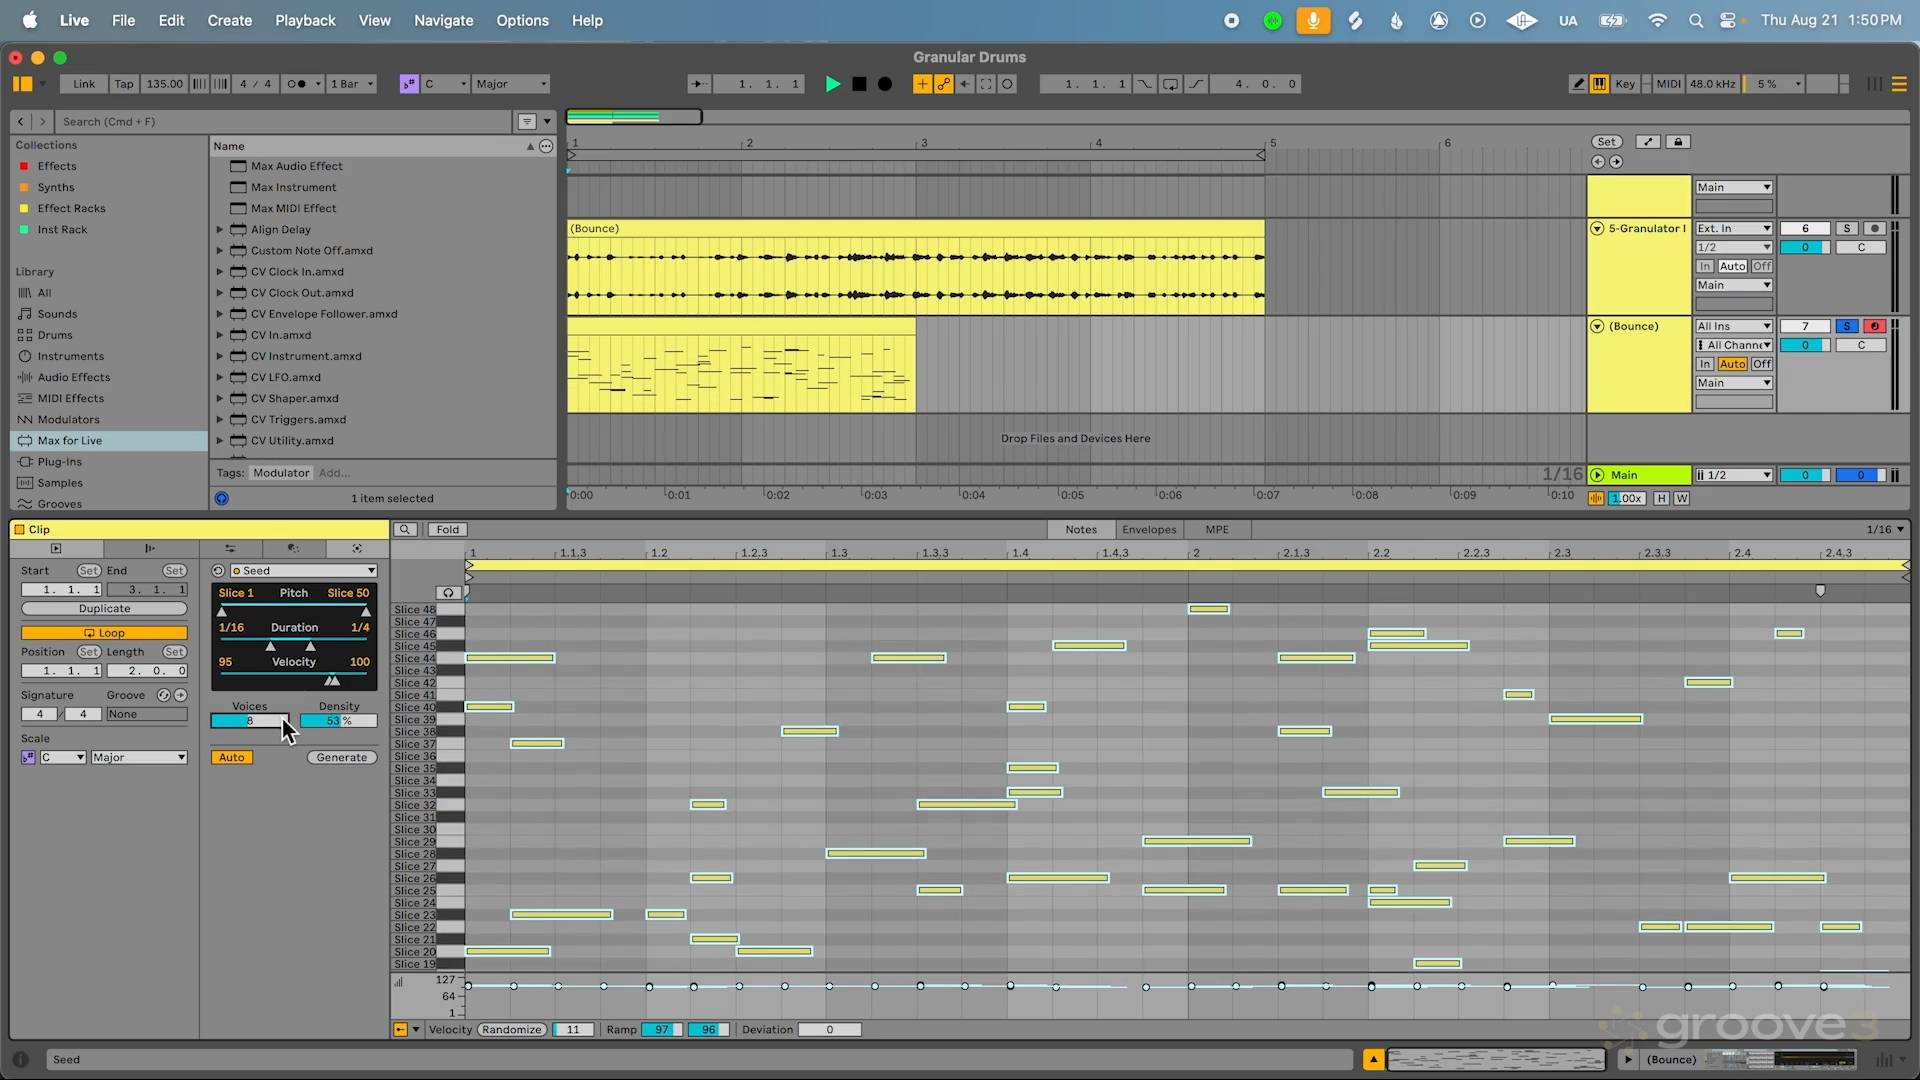This screenshot has width=1920, height=1080.
Task: Click the Duplicate button
Action: click(104, 609)
